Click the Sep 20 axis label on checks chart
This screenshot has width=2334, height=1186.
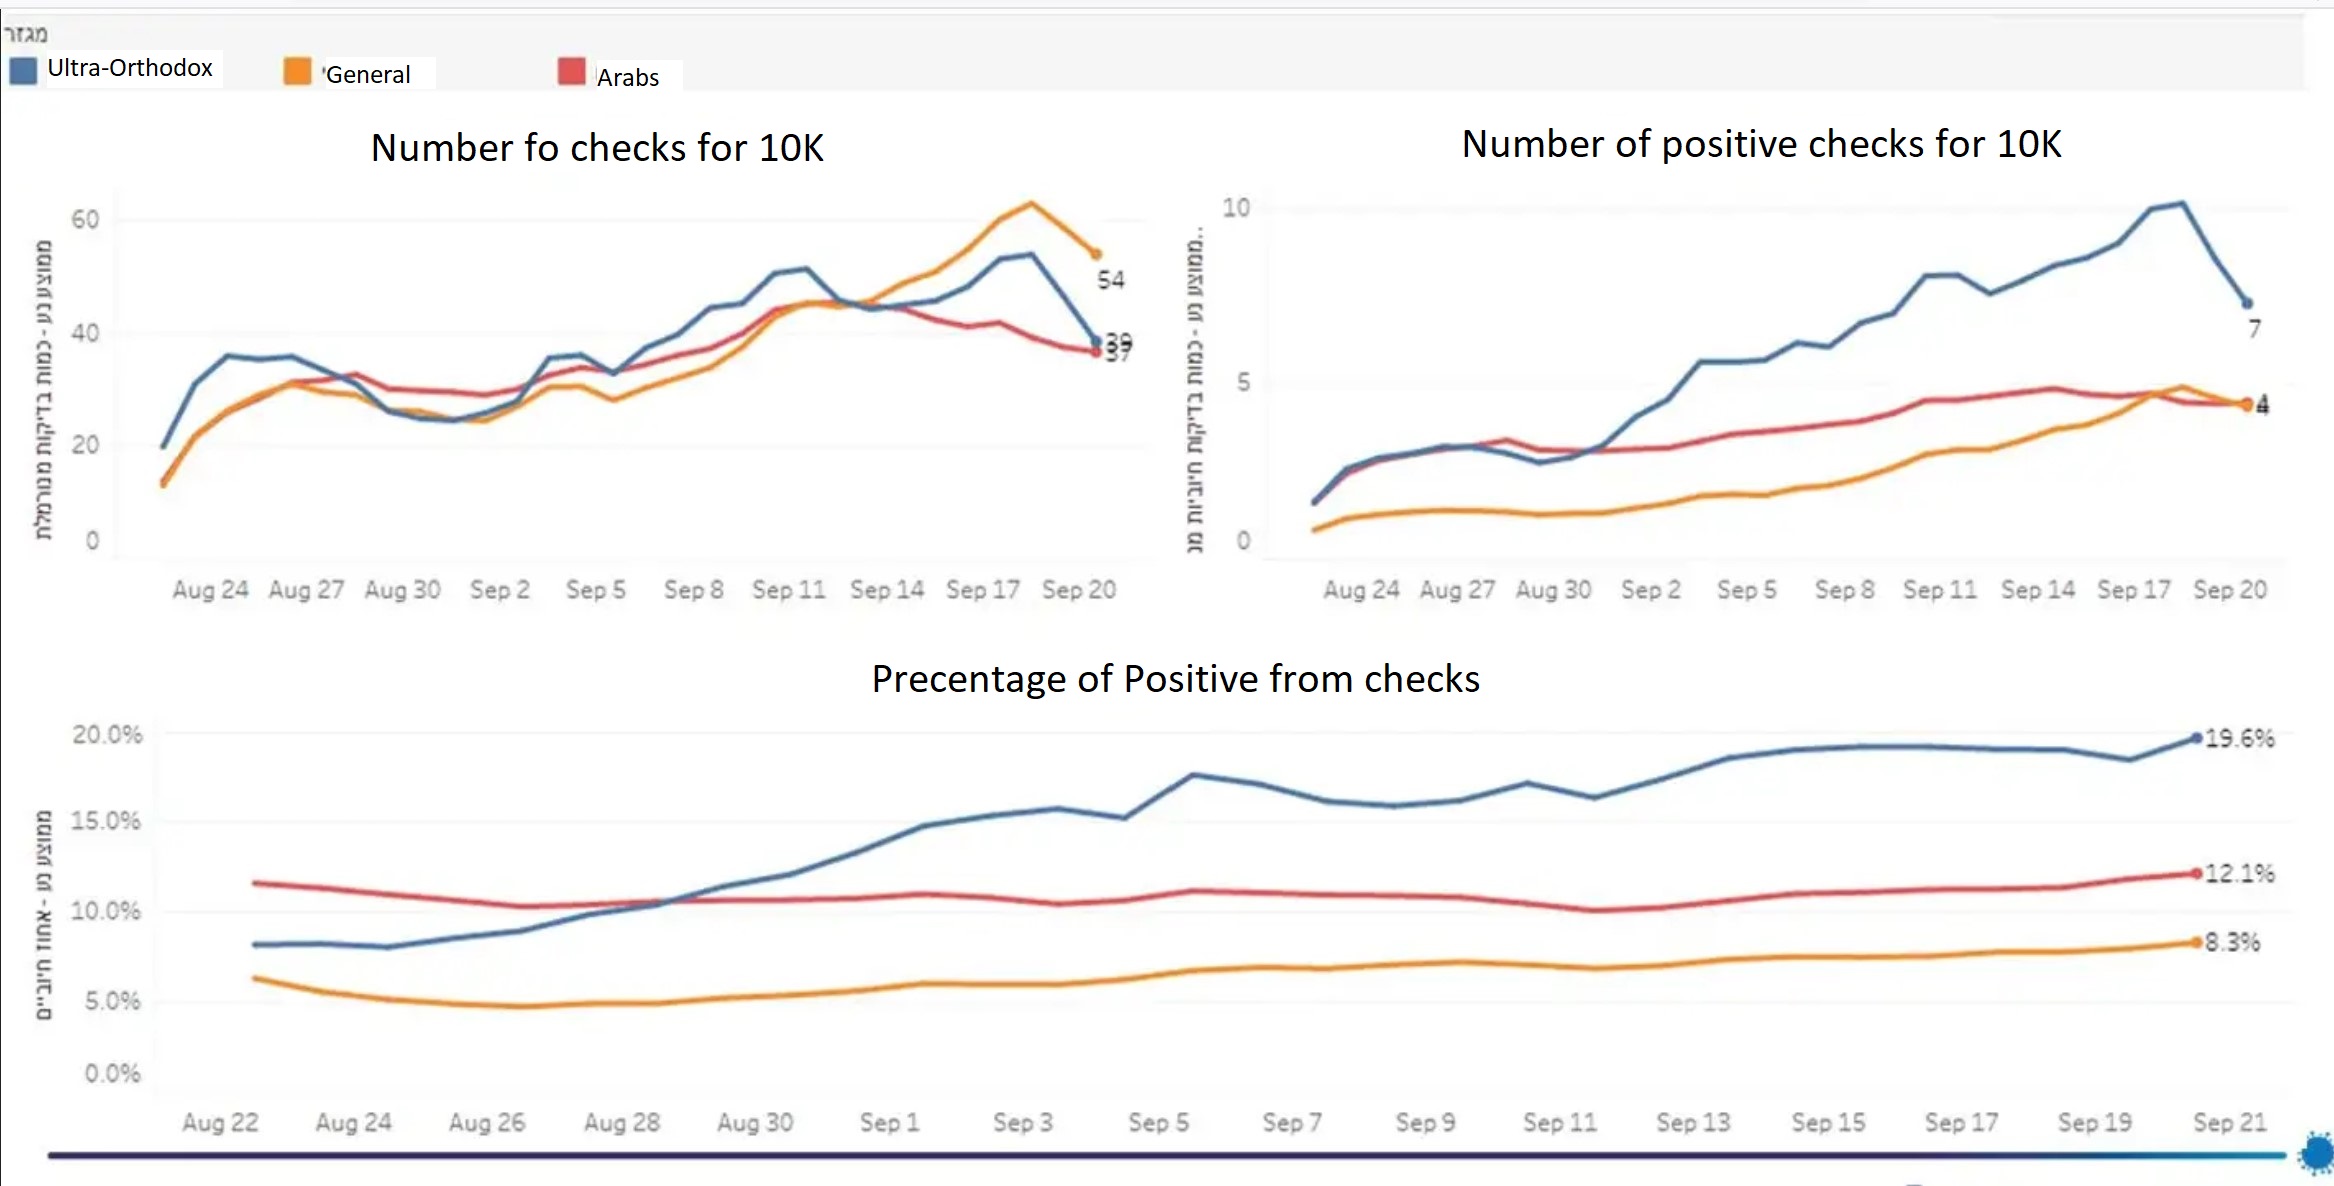(1079, 590)
